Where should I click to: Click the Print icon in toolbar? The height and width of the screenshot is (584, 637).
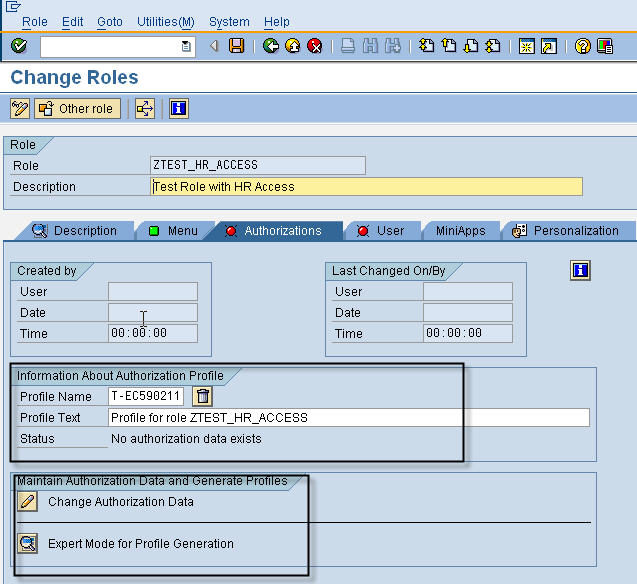click(348, 46)
